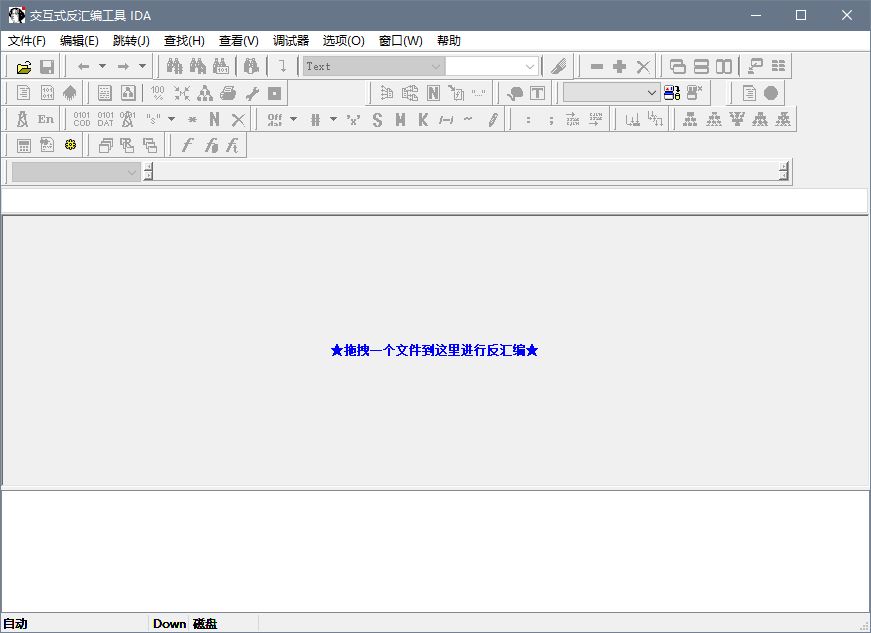
Task: Create a function using the f icon
Action: click(x=188, y=145)
